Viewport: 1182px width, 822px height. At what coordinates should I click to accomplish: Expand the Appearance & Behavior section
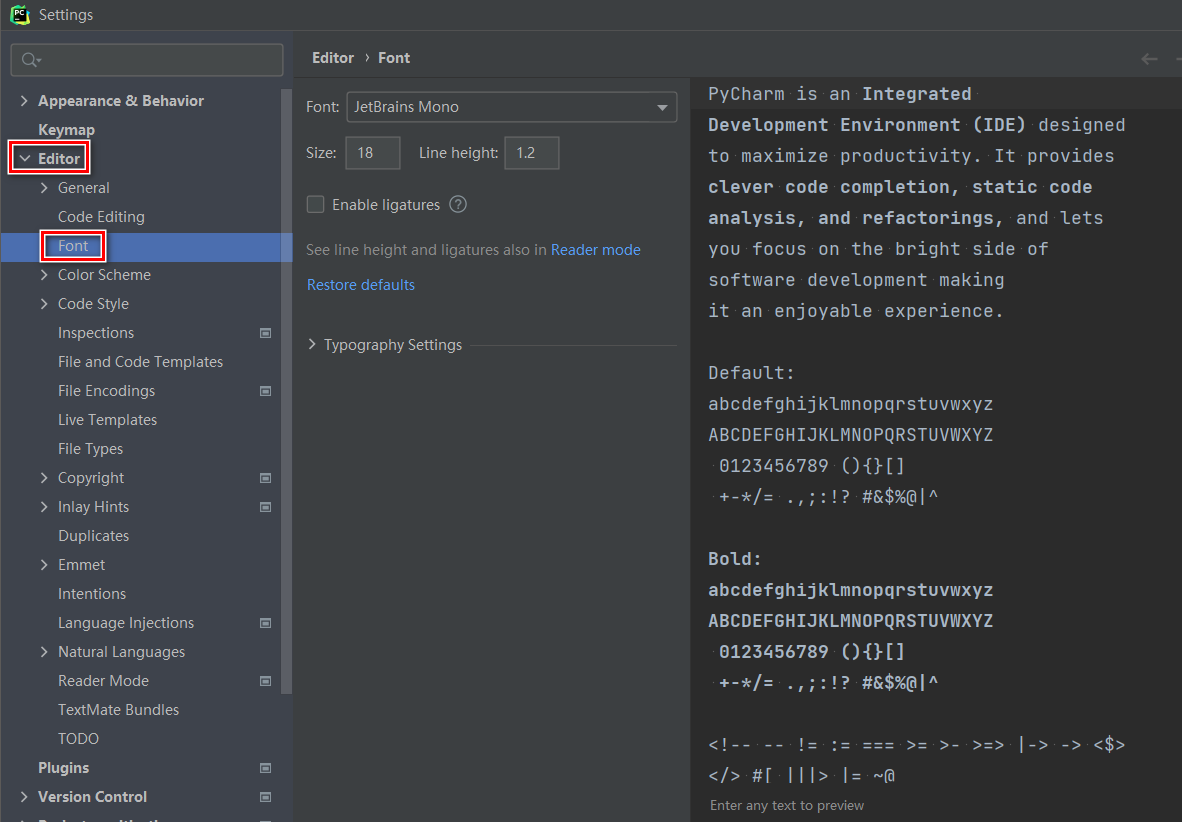click(x=23, y=100)
